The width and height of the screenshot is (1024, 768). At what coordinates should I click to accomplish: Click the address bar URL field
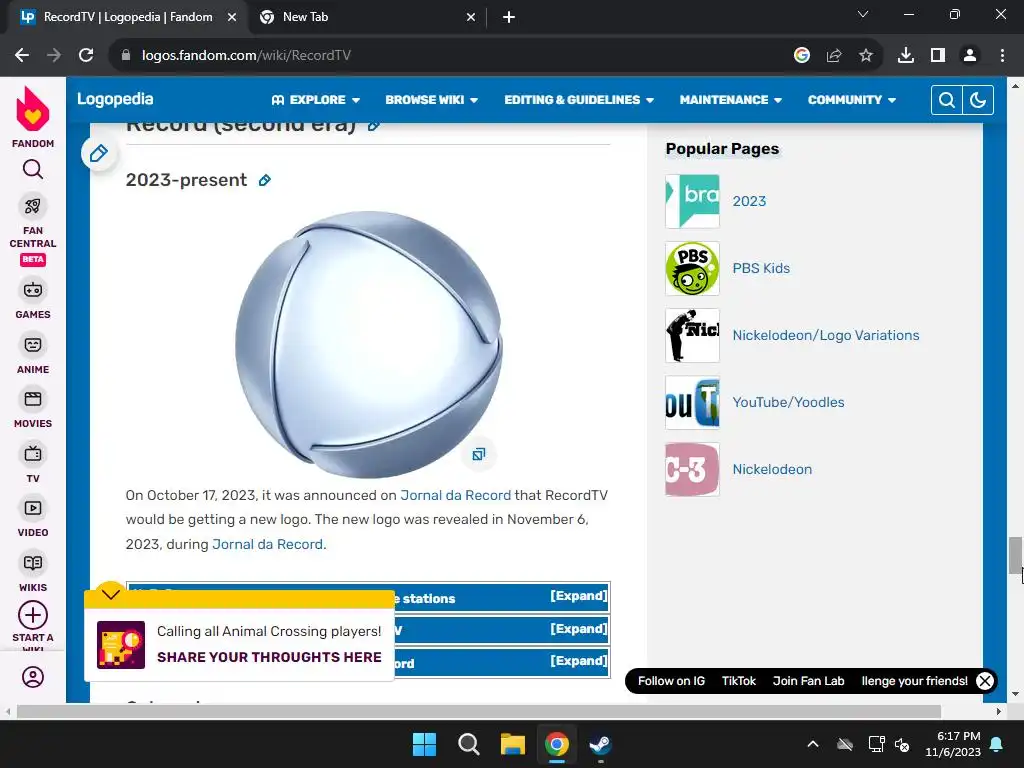coord(451,56)
